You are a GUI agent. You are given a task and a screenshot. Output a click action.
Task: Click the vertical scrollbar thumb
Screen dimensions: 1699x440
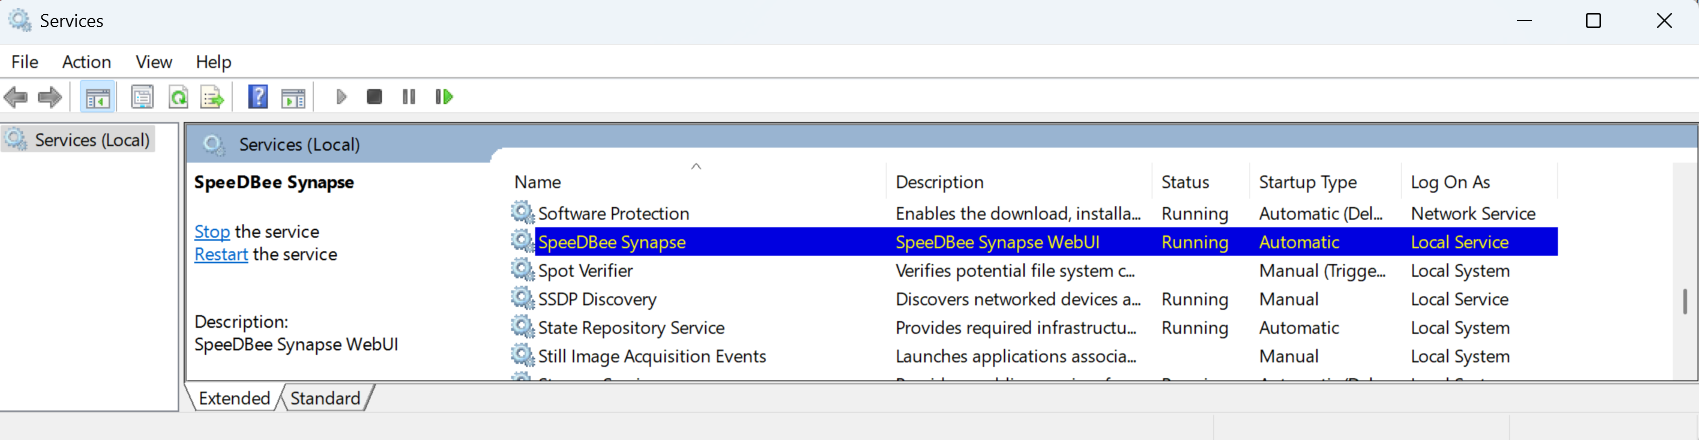point(1685,301)
